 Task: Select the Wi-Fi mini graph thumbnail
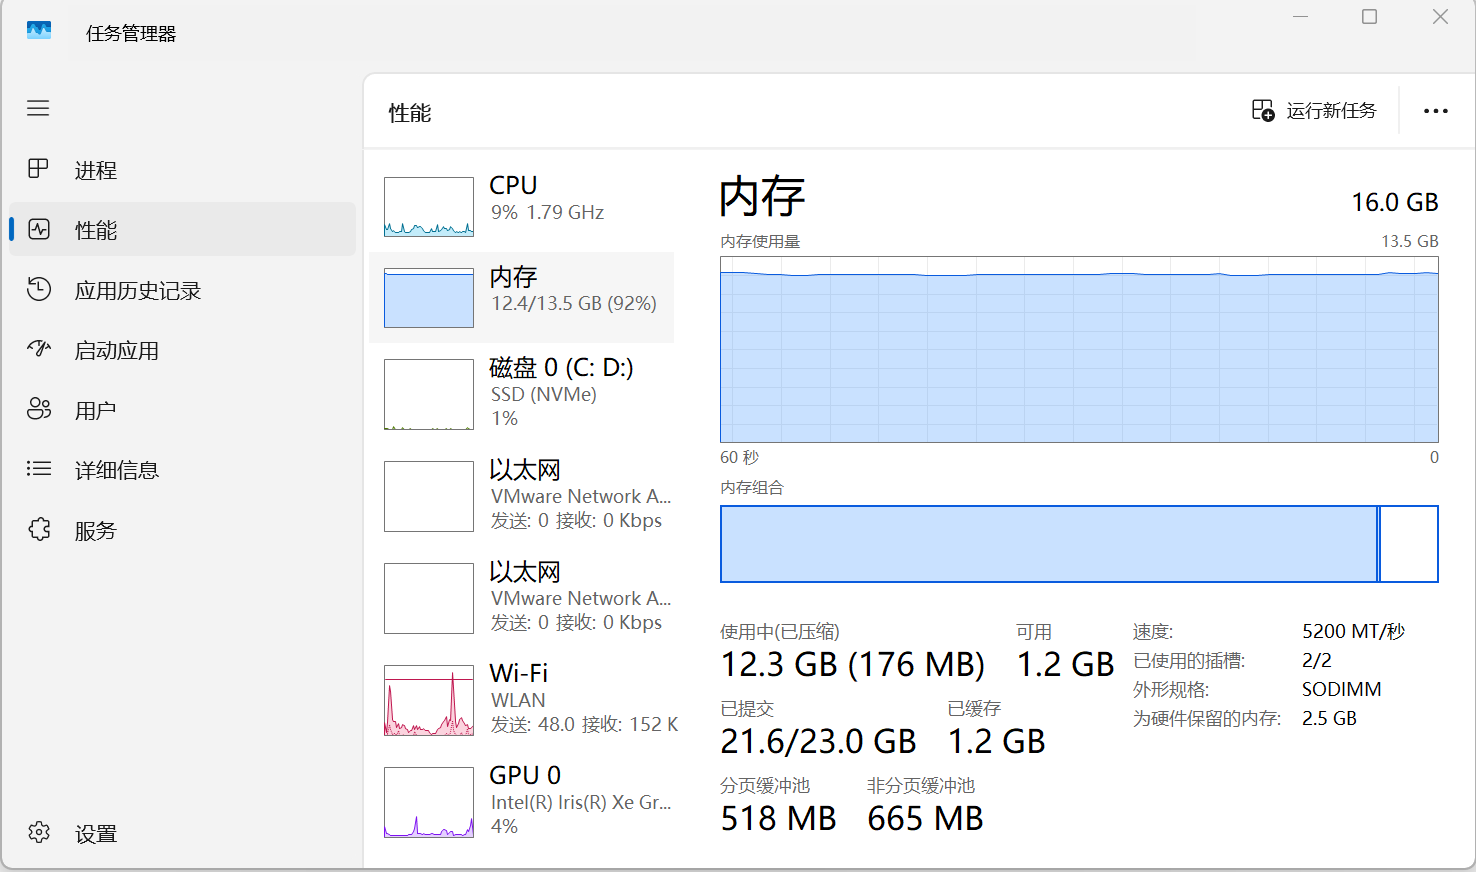(x=429, y=700)
